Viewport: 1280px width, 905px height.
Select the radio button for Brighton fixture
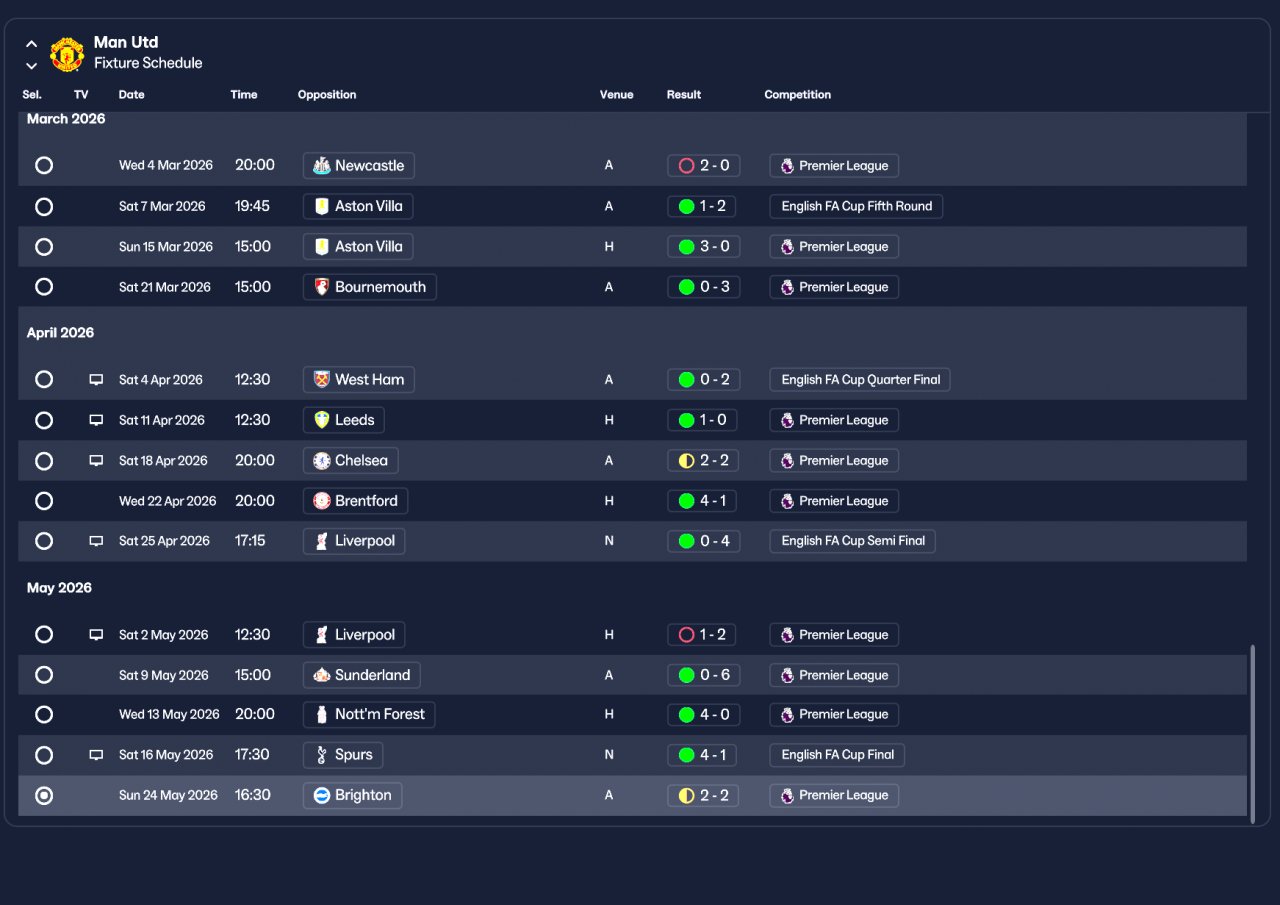[44, 796]
